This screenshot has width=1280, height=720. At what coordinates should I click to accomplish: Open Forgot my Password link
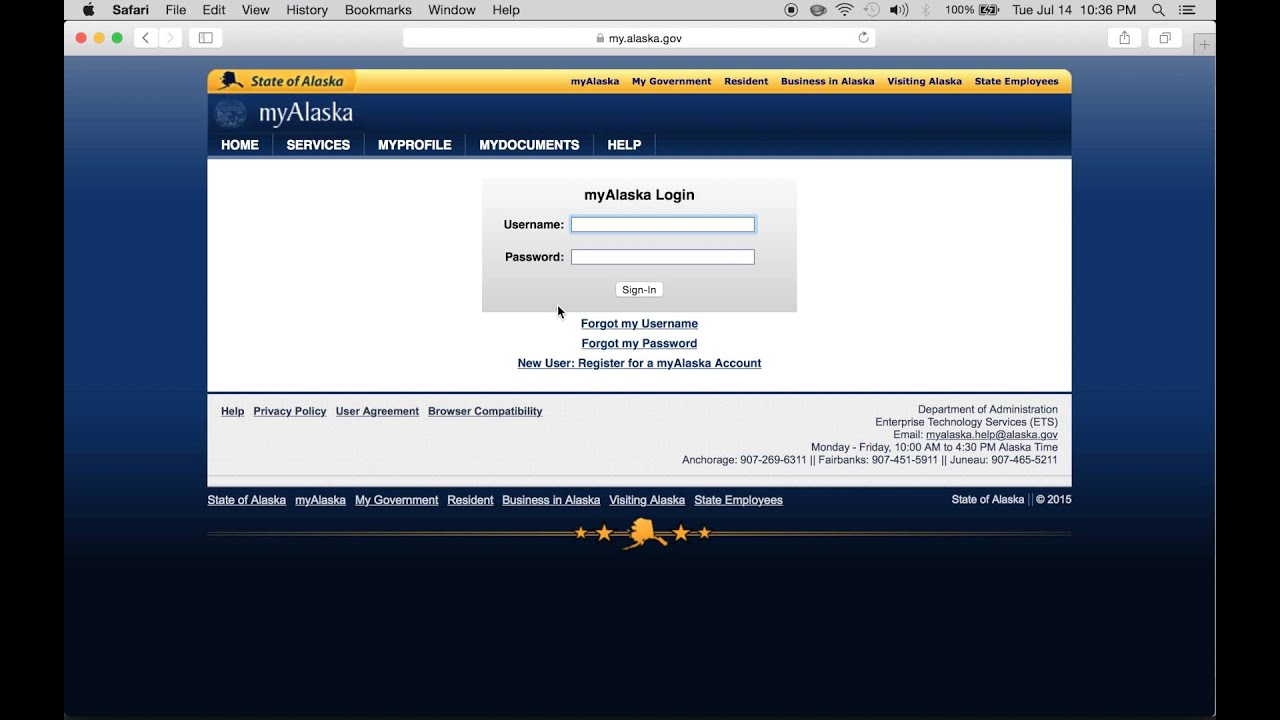point(639,343)
